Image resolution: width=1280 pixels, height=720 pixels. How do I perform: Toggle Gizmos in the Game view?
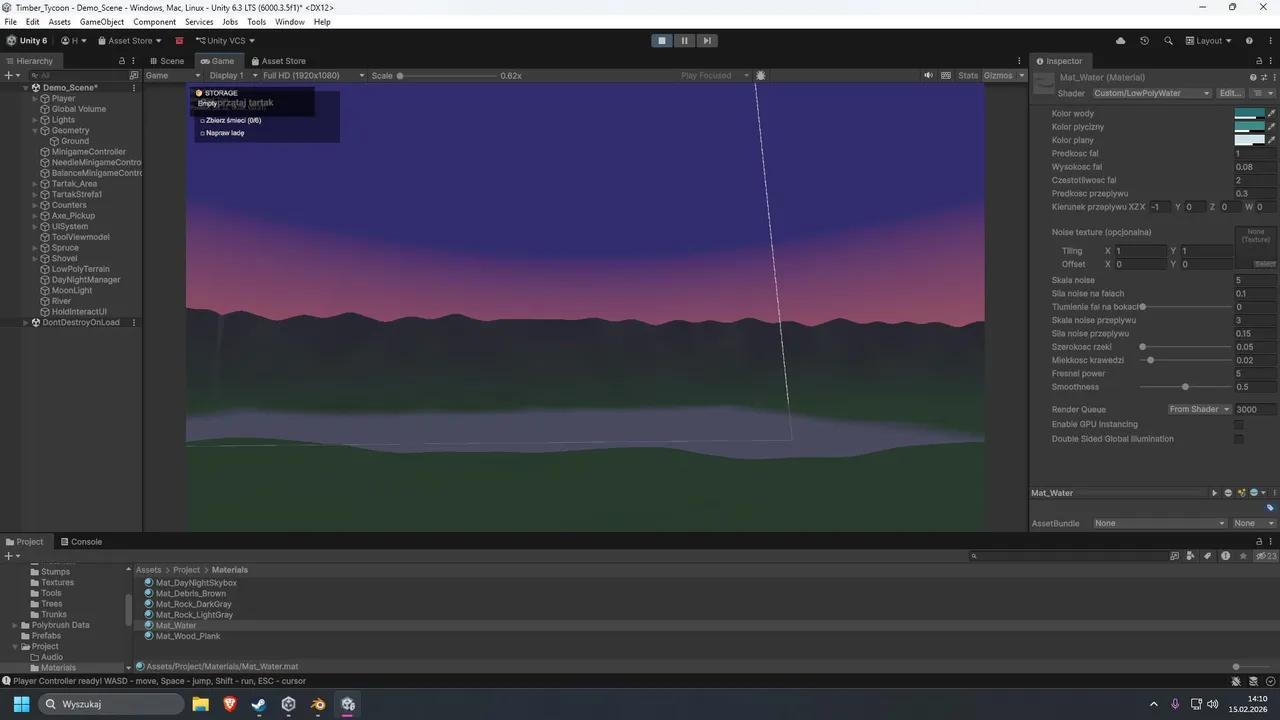coord(998,76)
